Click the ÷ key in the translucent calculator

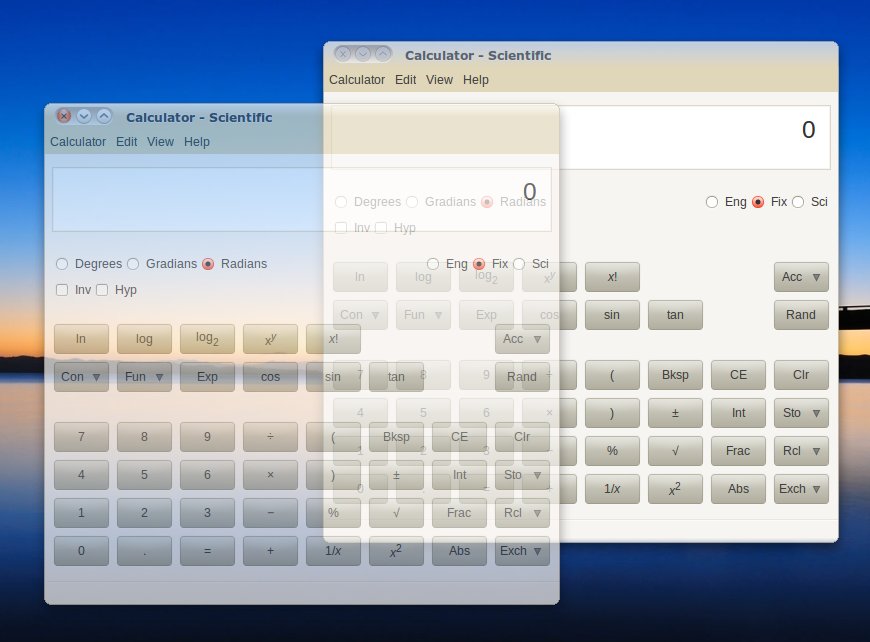click(270, 437)
